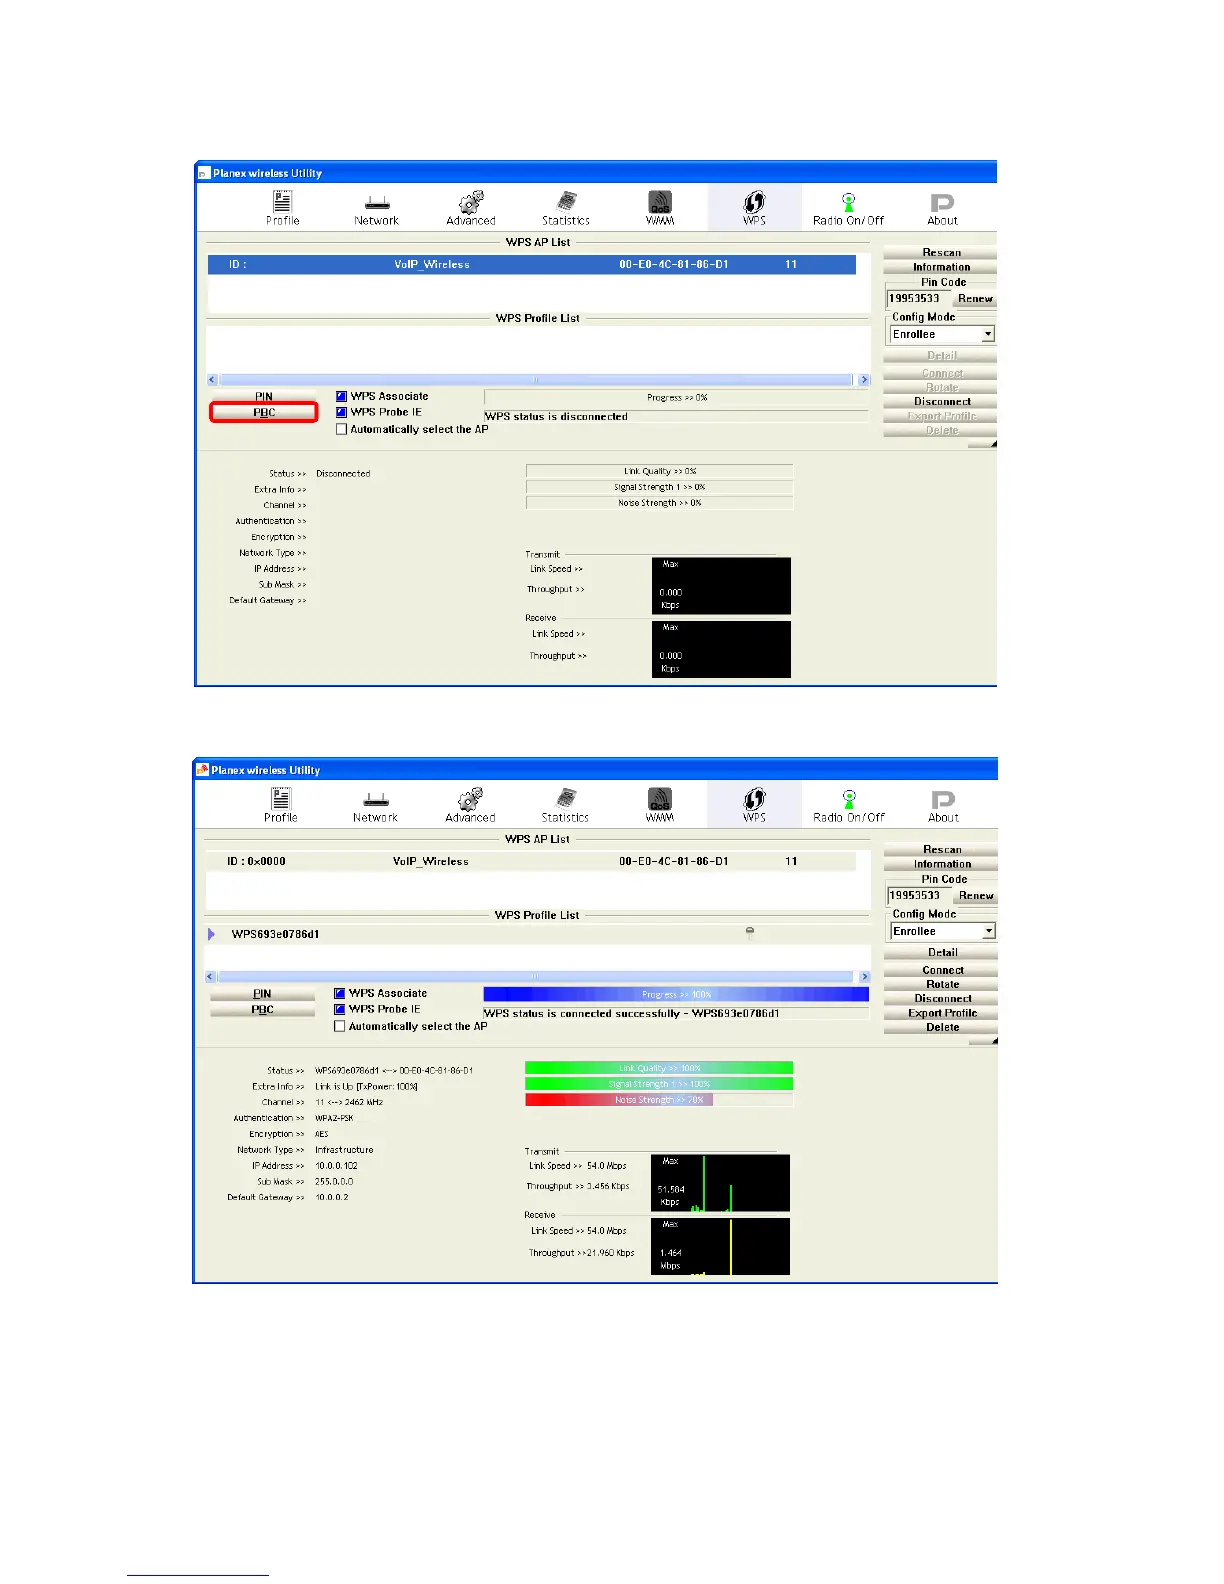The image size is (1224, 1584).
Task: Open Network icon in the connected utility window
Action: pyautogui.click(x=375, y=806)
